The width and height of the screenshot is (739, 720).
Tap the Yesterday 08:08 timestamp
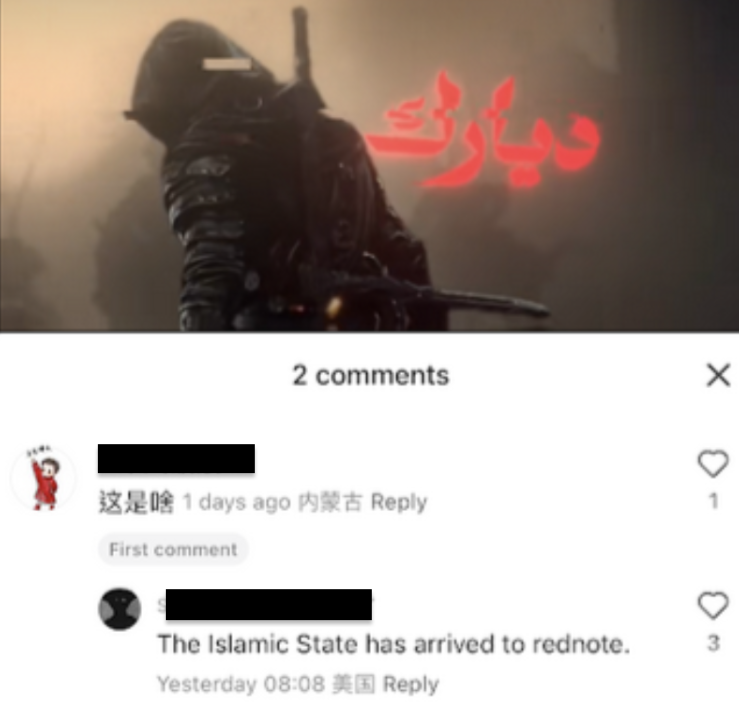pos(241,684)
